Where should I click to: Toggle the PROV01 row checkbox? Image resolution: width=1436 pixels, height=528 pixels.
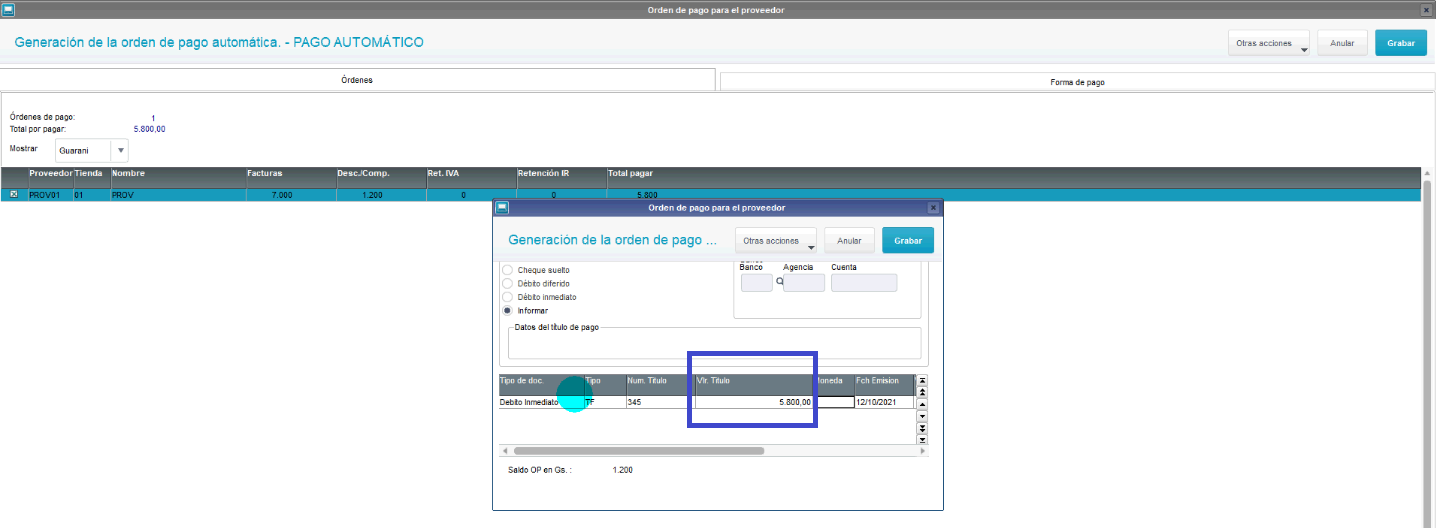[x=13, y=194]
